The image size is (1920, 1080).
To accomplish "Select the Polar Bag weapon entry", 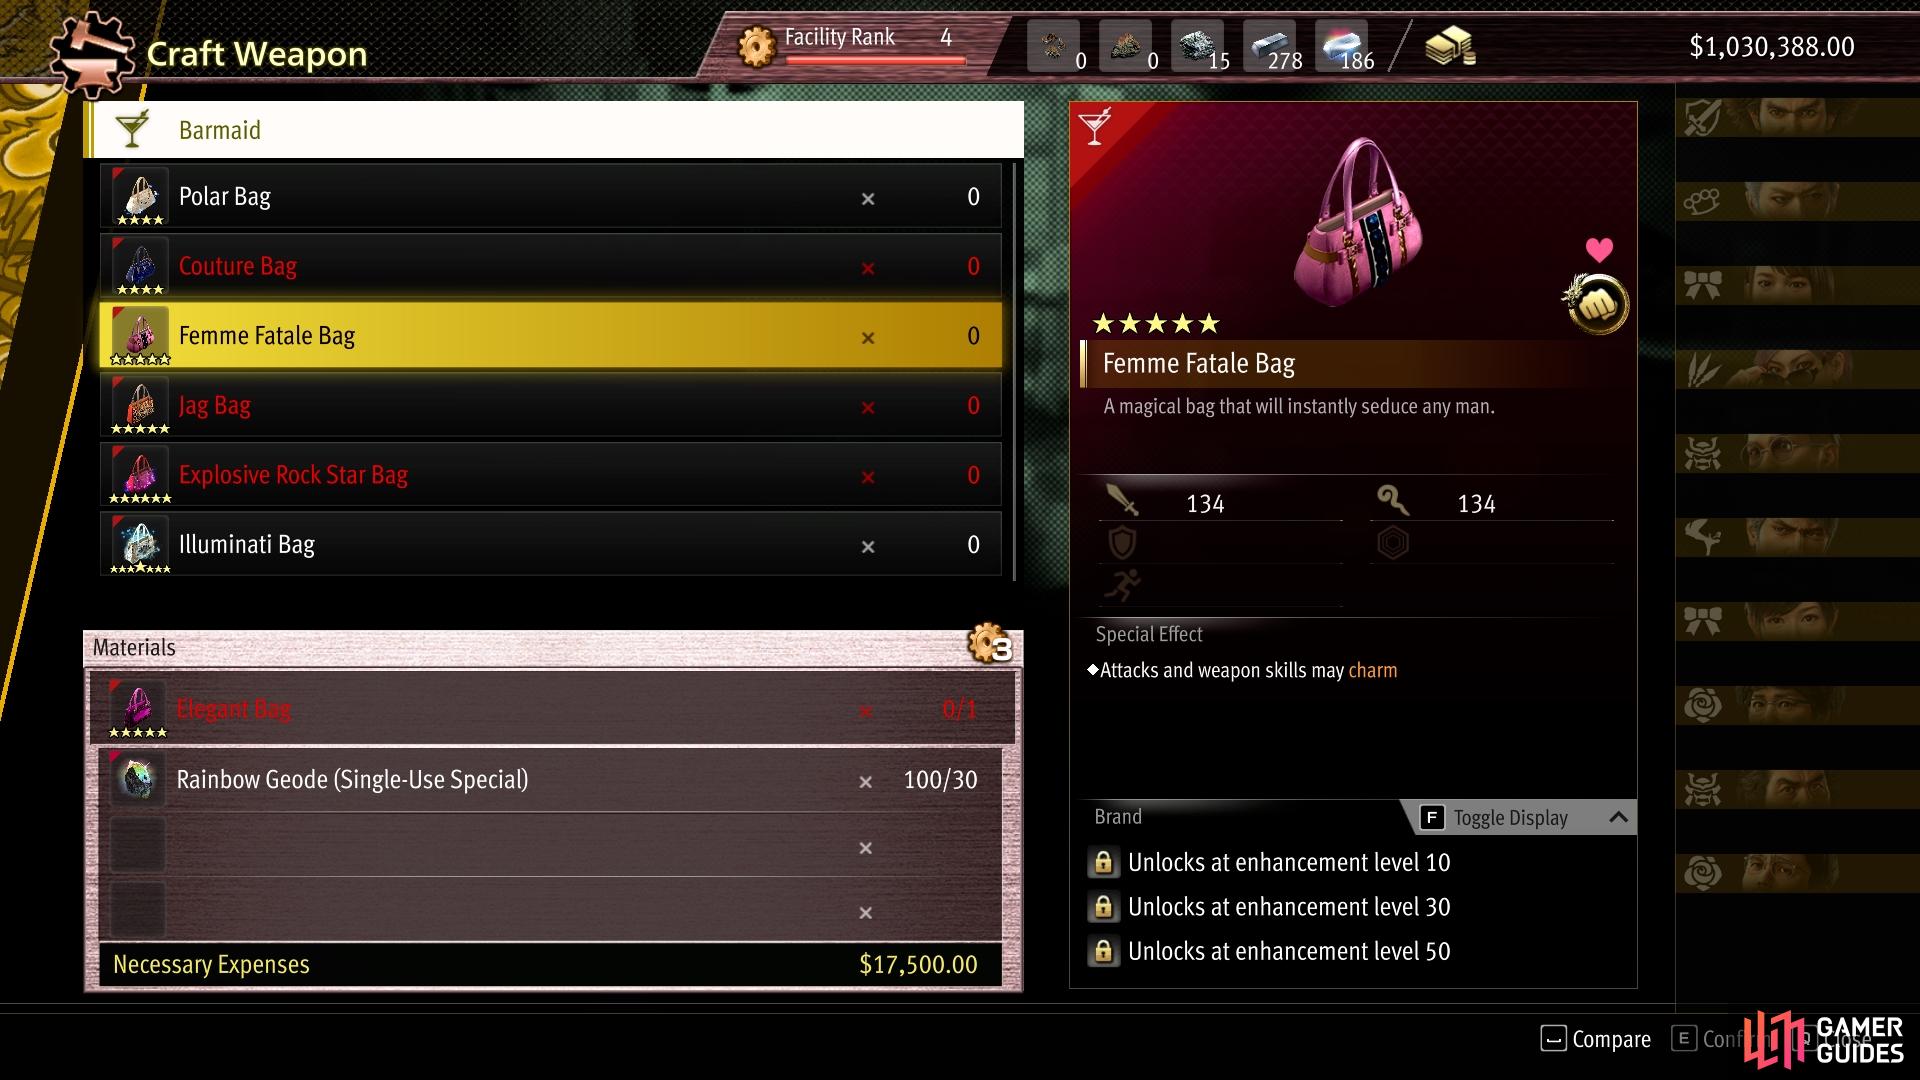I will [x=551, y=197].
